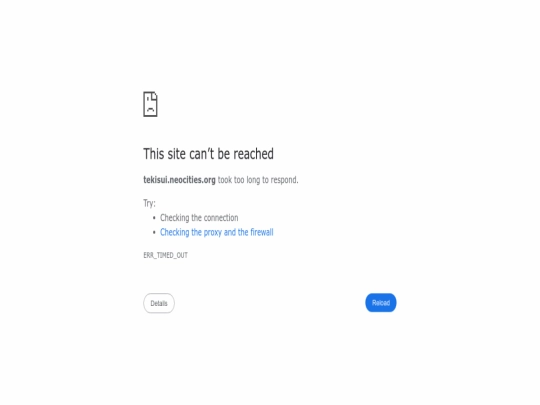This screenshot has height=405, width=540.
Task: Click the 'Try:' label
Action: 149,203
